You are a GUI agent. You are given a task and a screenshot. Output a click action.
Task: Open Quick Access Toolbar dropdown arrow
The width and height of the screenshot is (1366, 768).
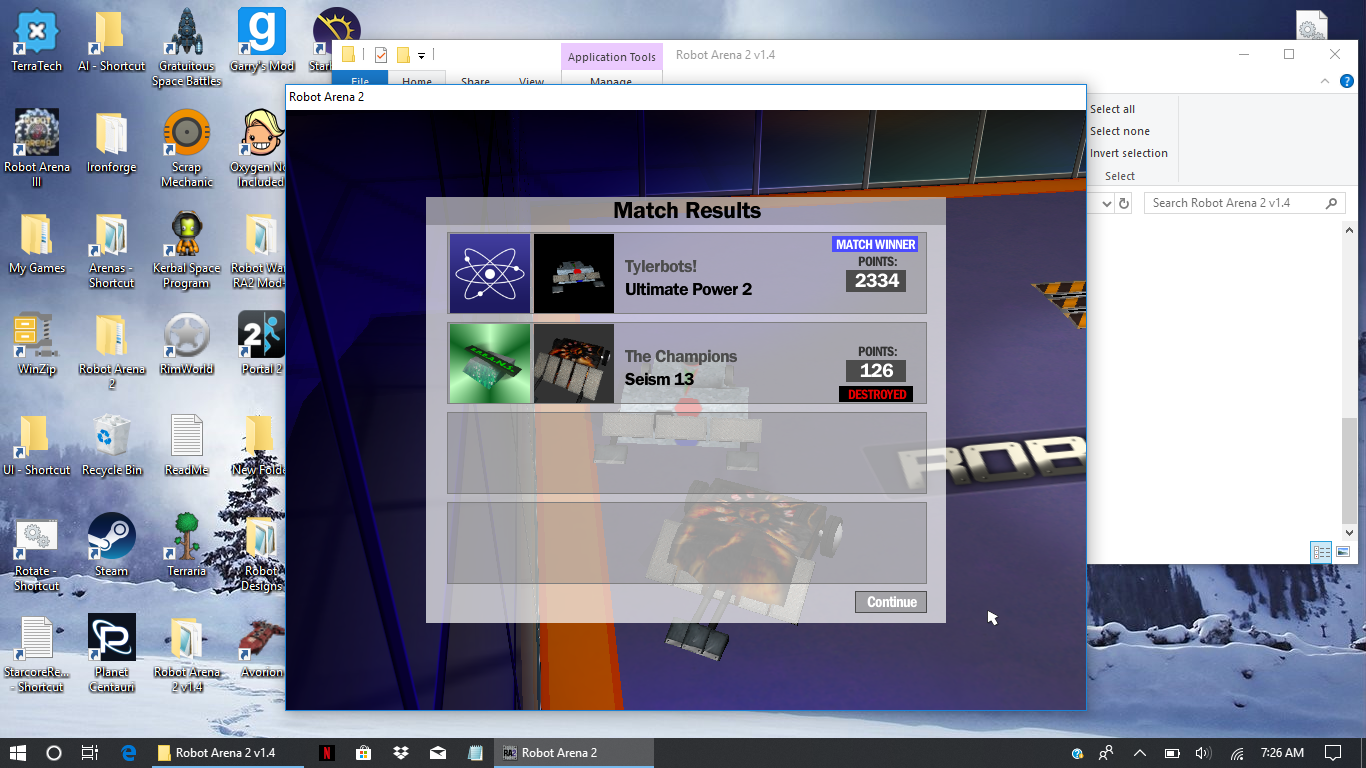(x=421, y=55)
